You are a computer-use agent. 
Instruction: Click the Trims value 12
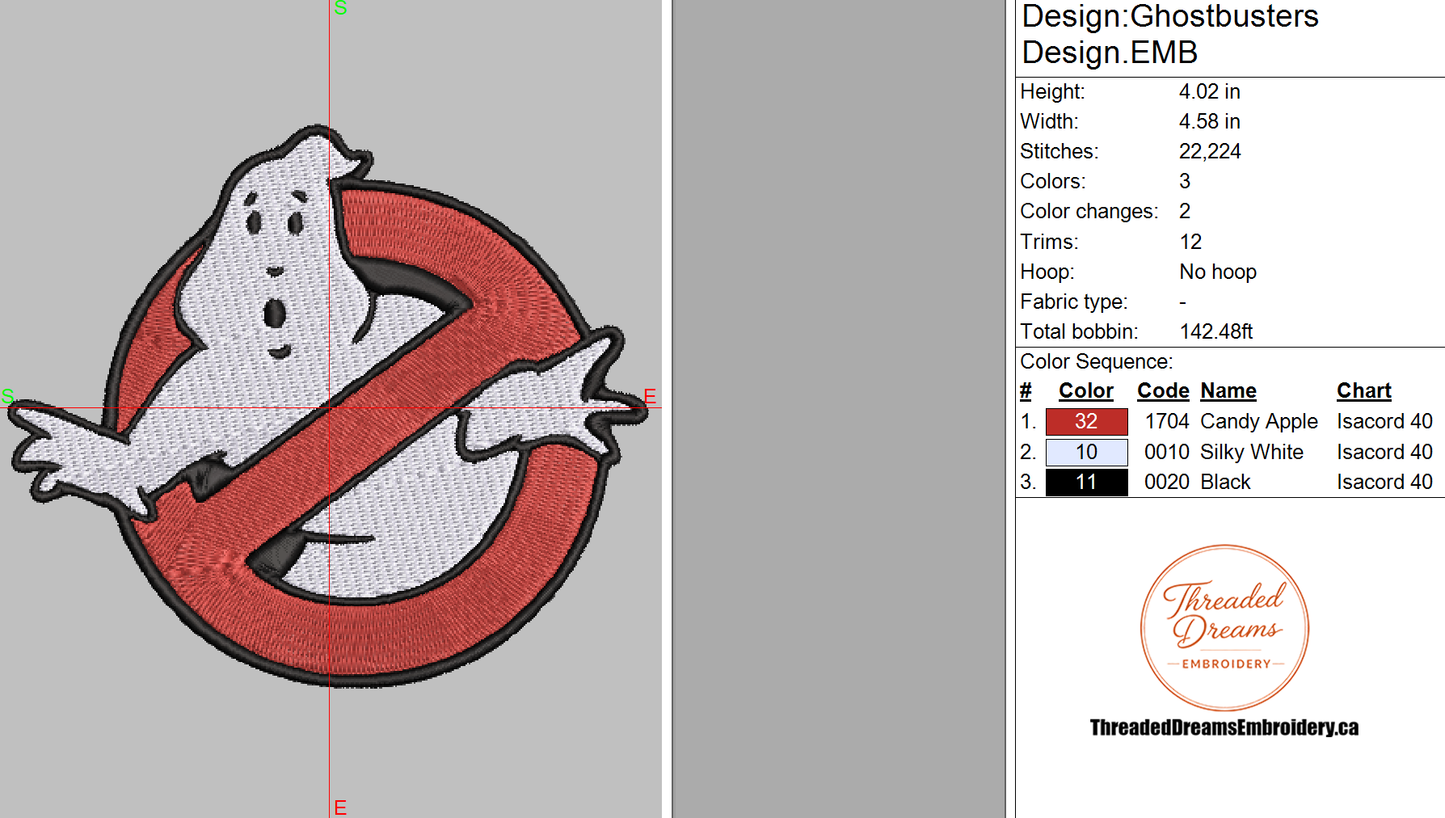(1190, 241)
